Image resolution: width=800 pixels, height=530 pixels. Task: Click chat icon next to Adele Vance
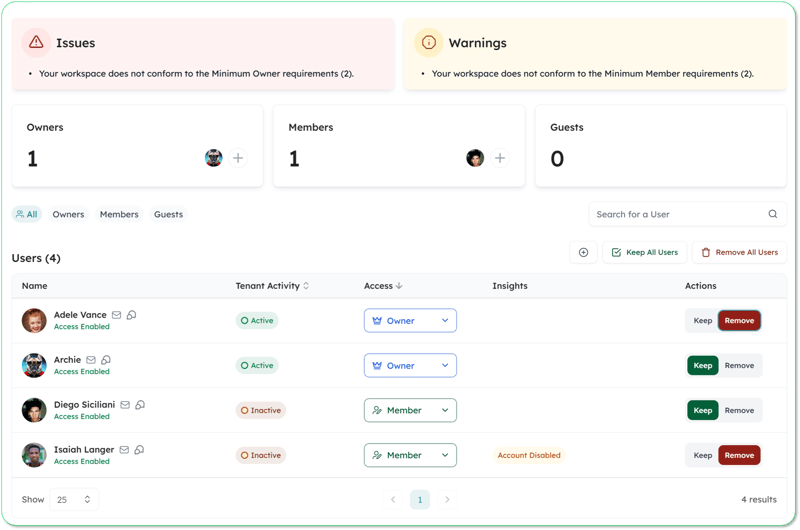132,315
